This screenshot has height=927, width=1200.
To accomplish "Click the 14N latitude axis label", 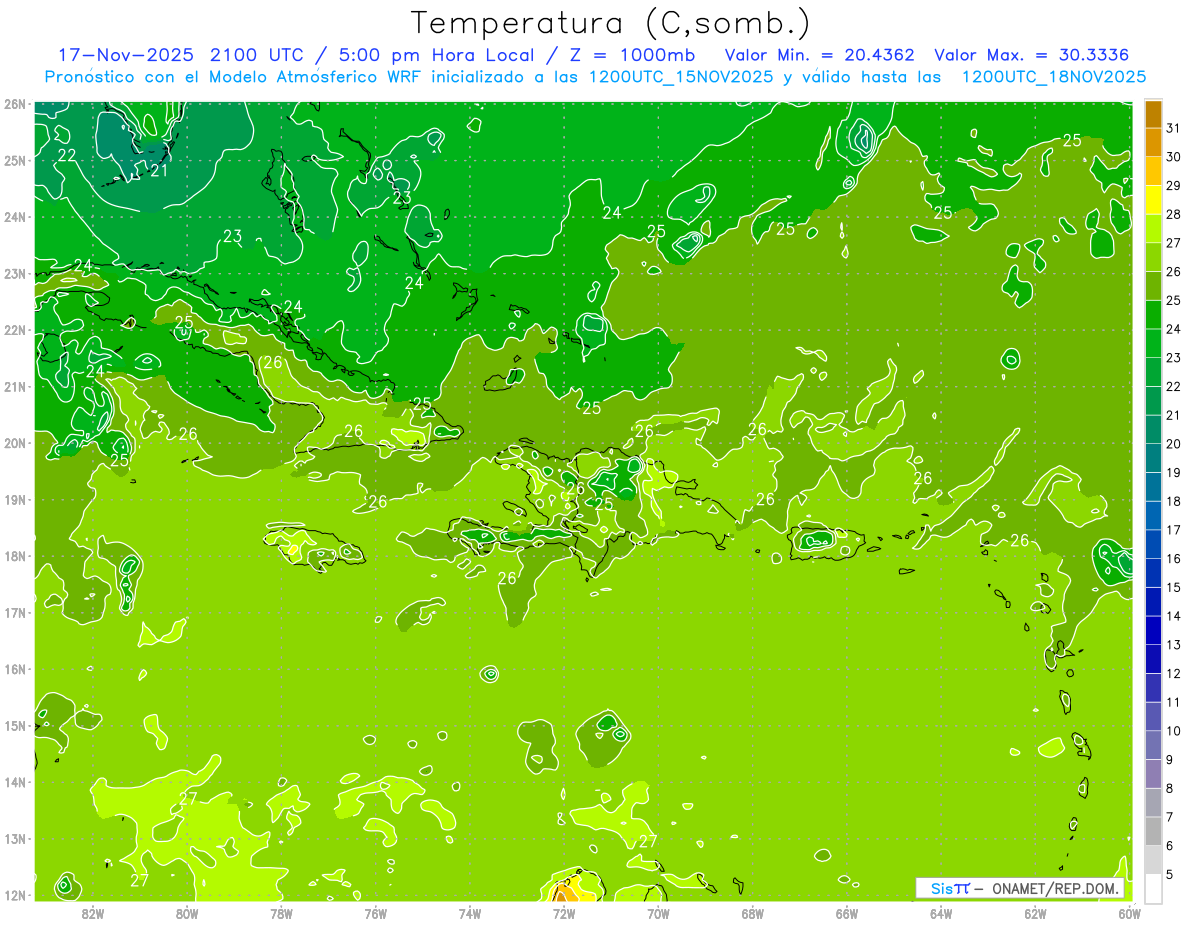I will [x=14, y=782].
